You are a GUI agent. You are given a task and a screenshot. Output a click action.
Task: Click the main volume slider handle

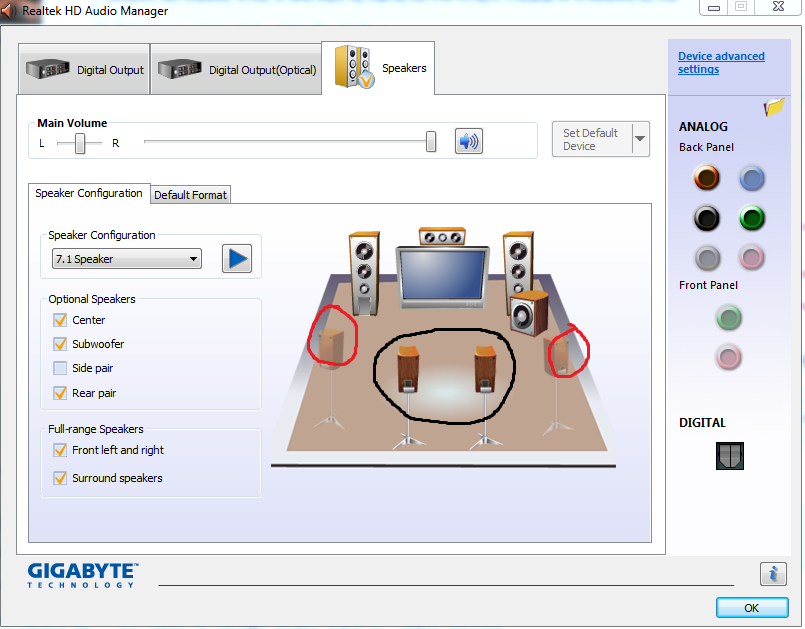coord(431,142)
